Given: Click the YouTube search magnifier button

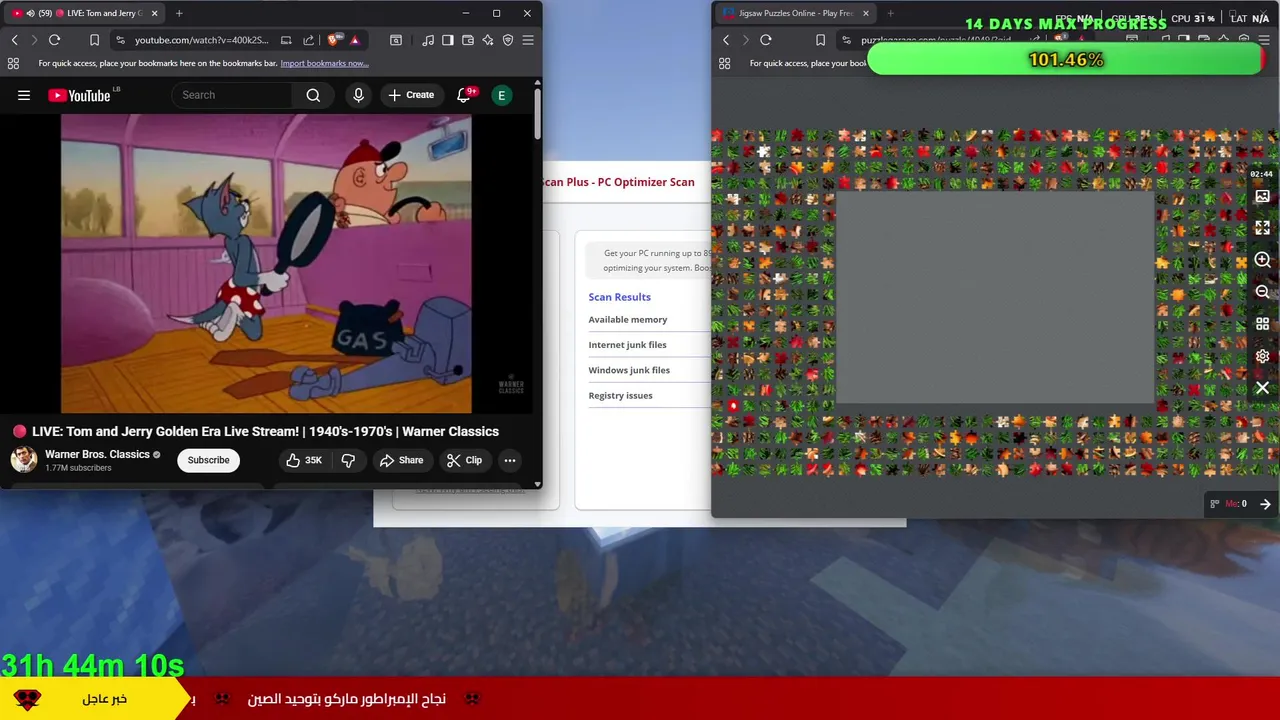Looking at the screenshot, I should coord(313,95).
